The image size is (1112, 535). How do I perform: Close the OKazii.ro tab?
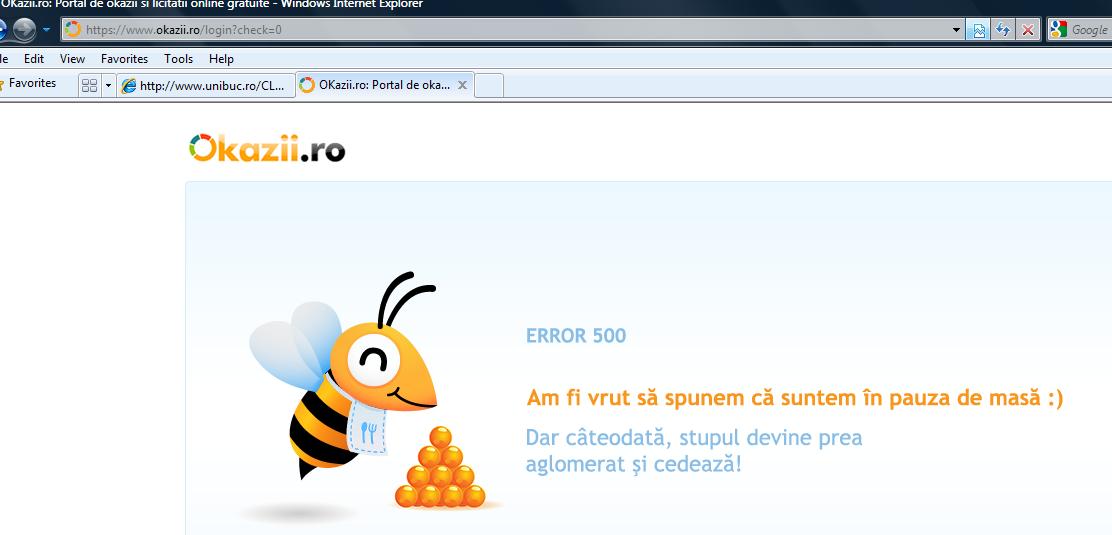[462, 86]
